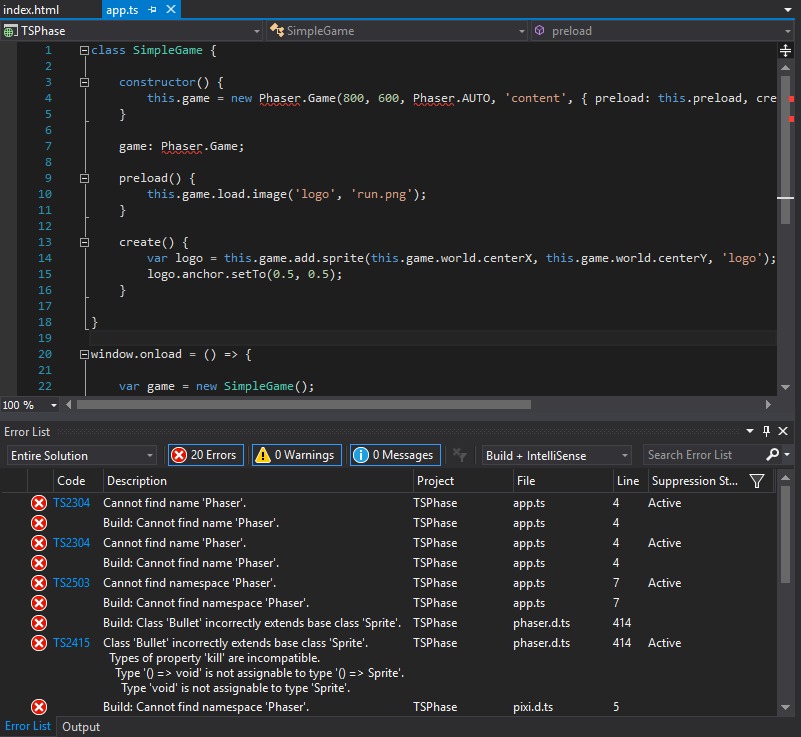801x737 pixels.
Task: Click the error list search magnifier icon
Action: (x=773, y=454)
